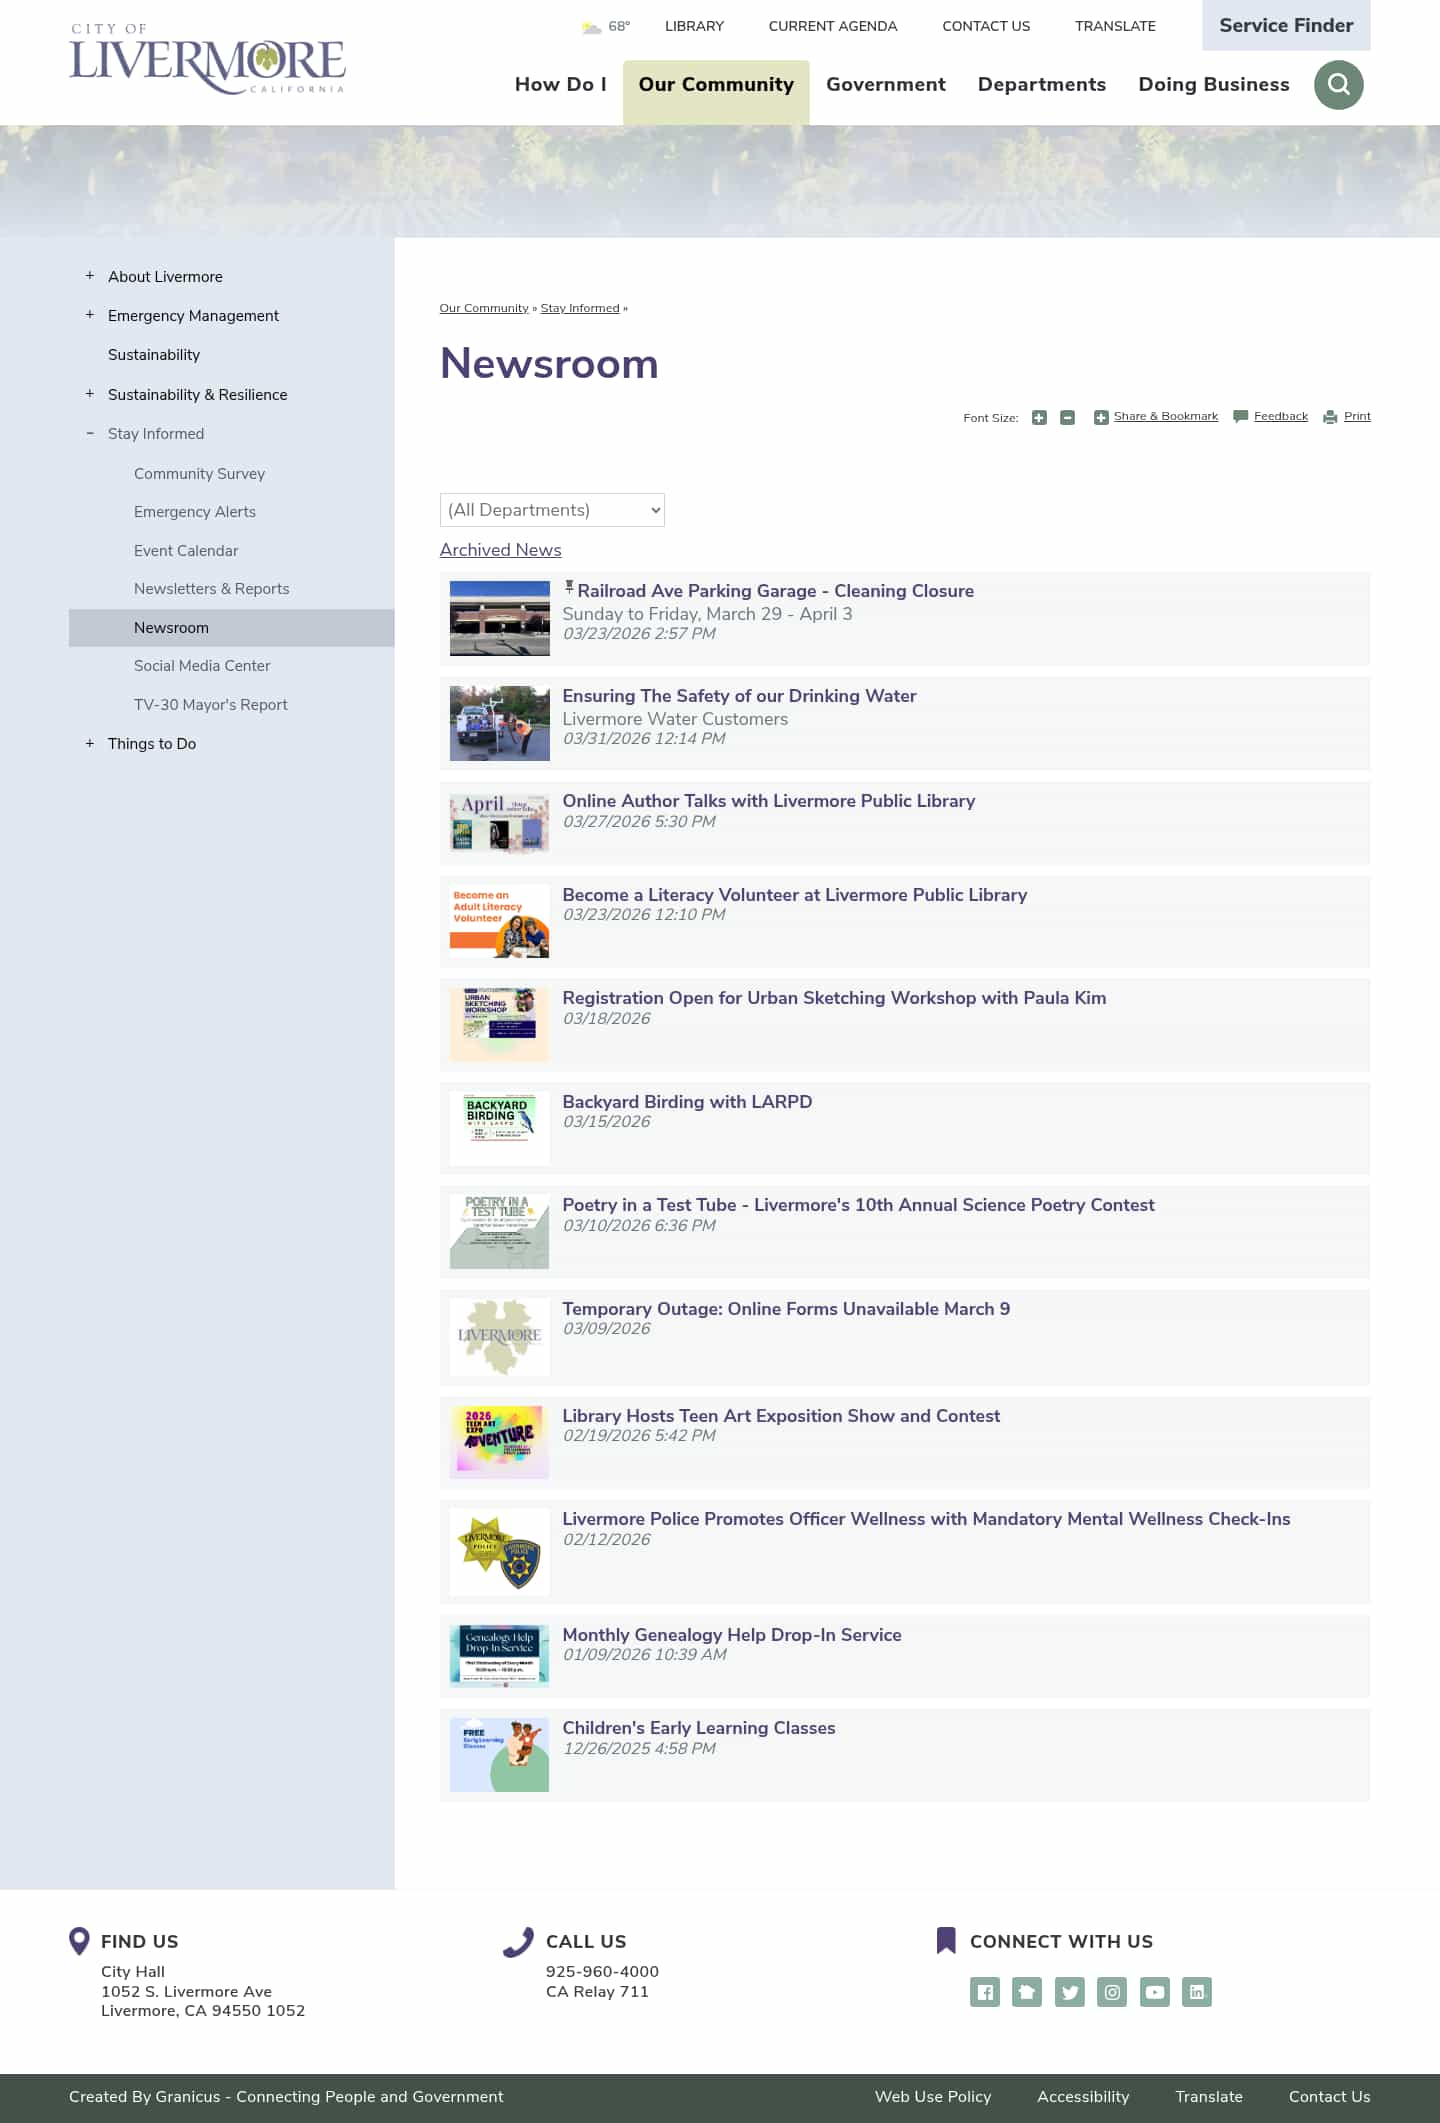Click Translate in top bar
The image size is (1440, 2123).
point(1115,26)
